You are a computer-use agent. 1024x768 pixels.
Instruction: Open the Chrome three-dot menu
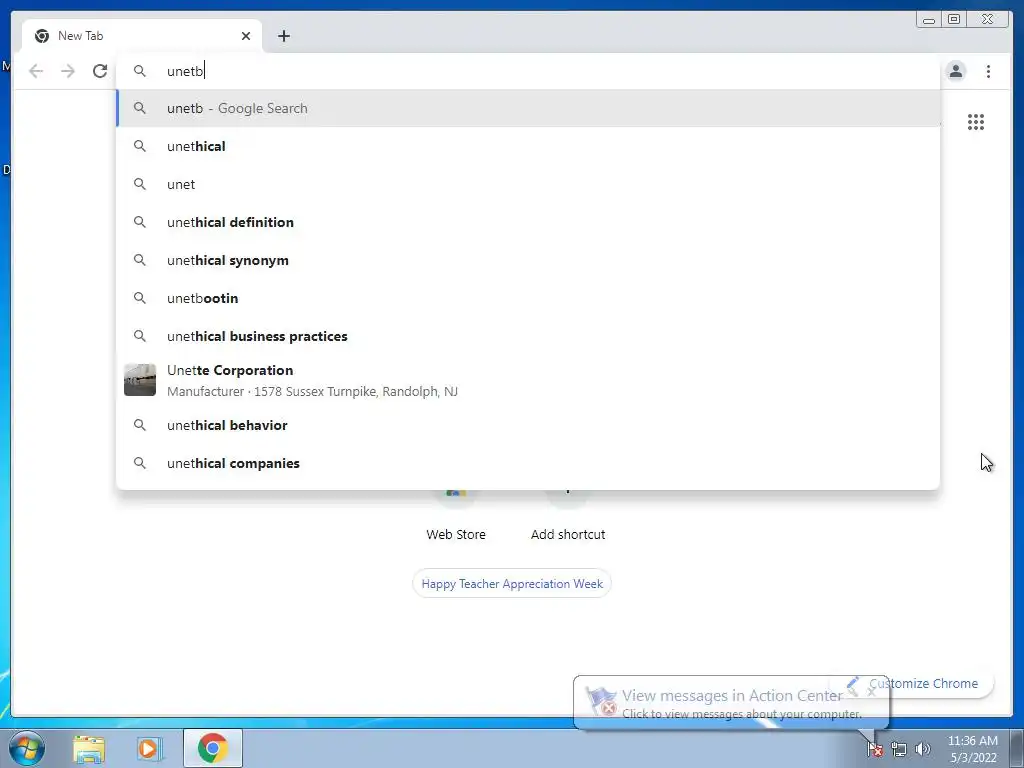[x=988, y=71]
